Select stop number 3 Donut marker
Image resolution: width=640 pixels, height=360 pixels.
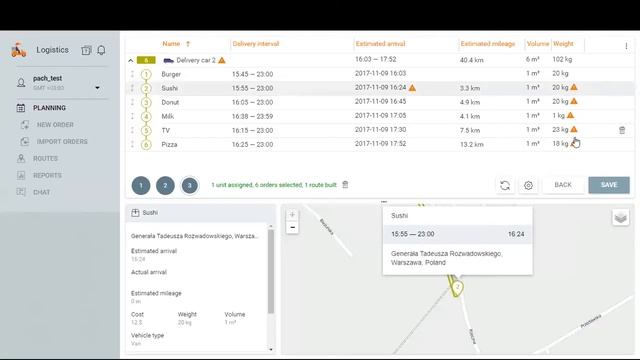[x=146, y=102]
